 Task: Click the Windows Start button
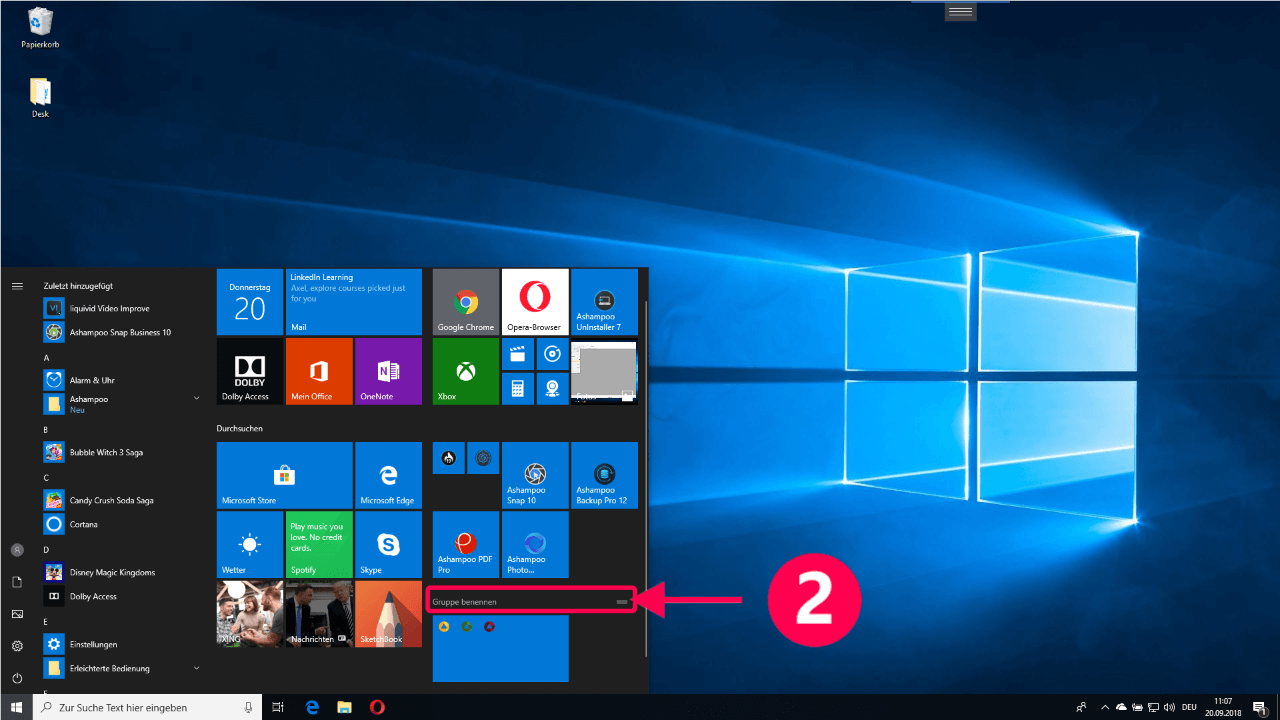[17, 707]
